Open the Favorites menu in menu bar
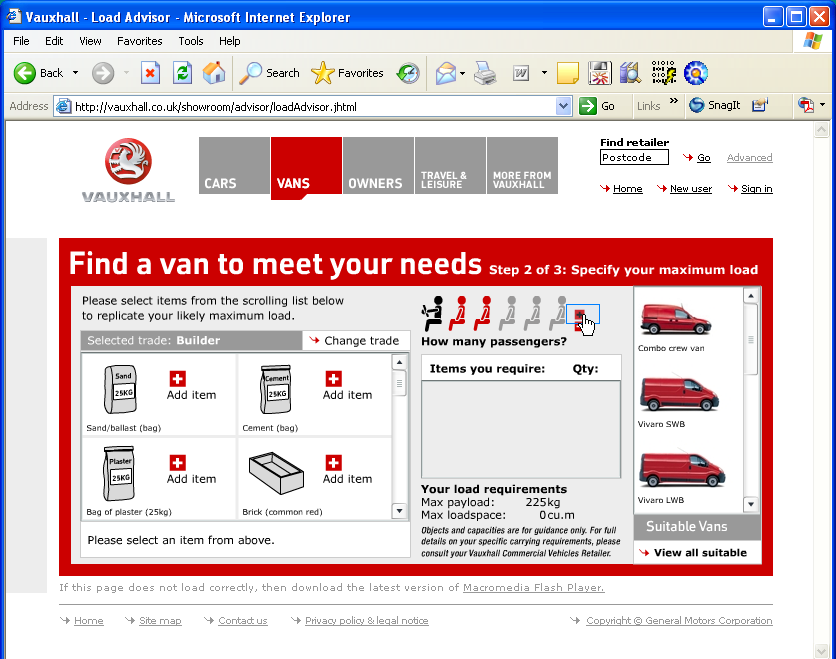 point(139,41)
